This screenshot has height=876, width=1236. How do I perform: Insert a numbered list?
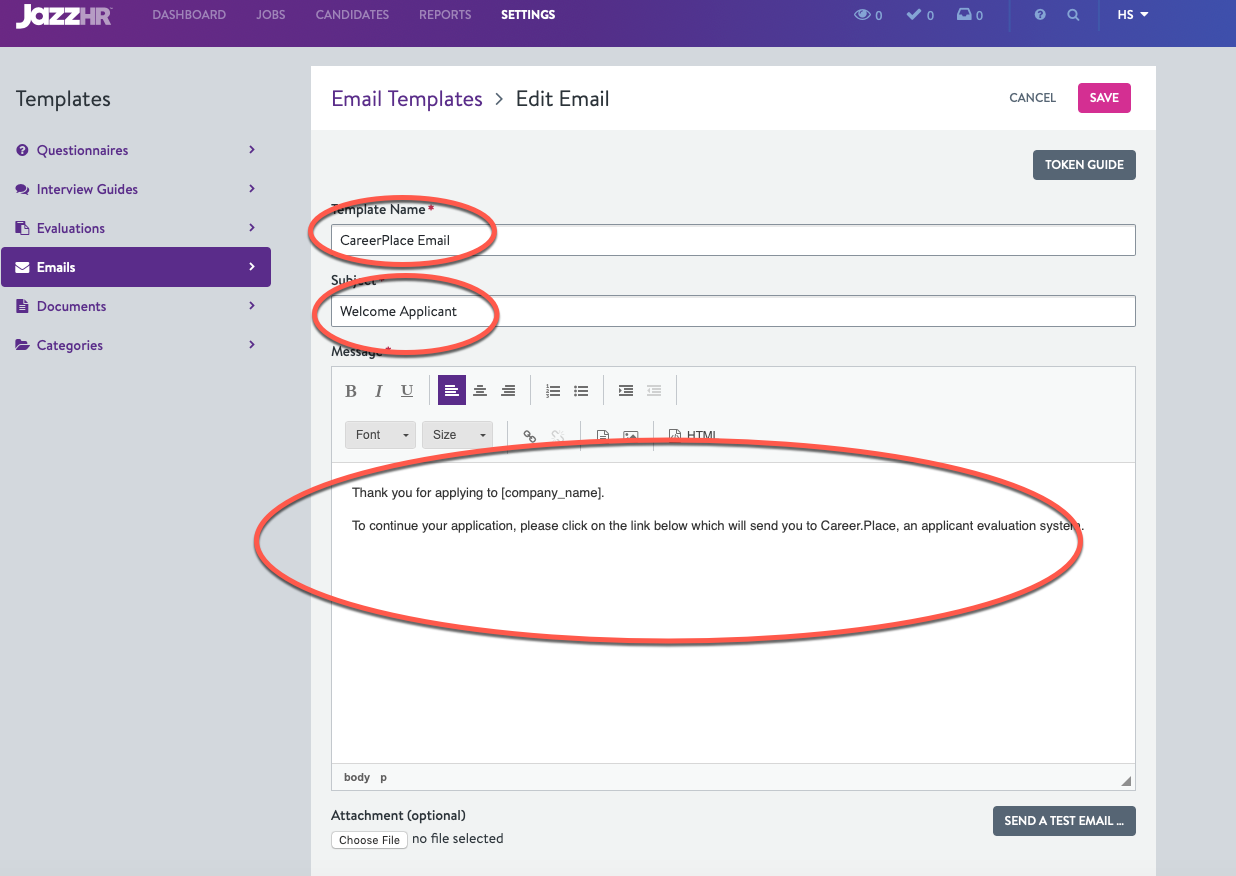(553, 391)
